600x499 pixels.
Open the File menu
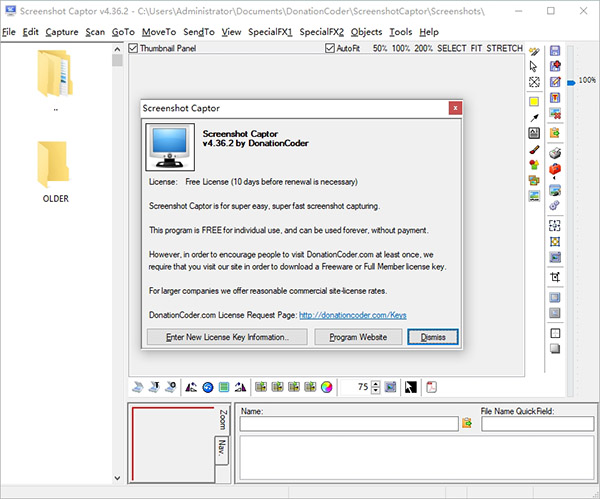(9, 32)
